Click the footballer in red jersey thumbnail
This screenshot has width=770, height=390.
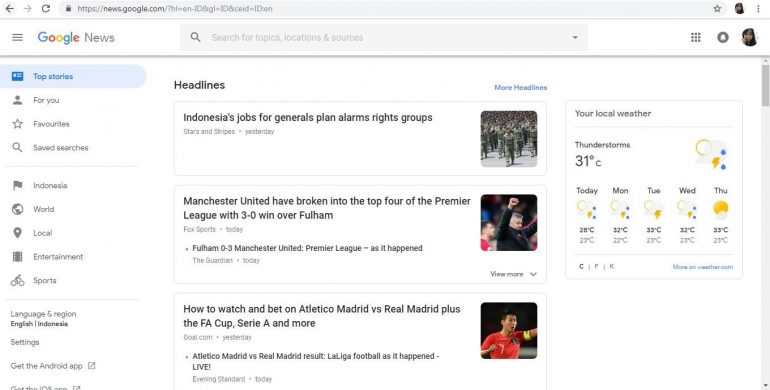click(x=509, y=331)
